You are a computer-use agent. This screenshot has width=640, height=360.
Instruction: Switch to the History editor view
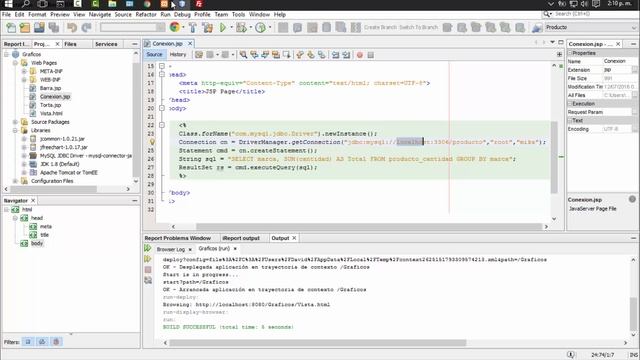coord(178,54)
